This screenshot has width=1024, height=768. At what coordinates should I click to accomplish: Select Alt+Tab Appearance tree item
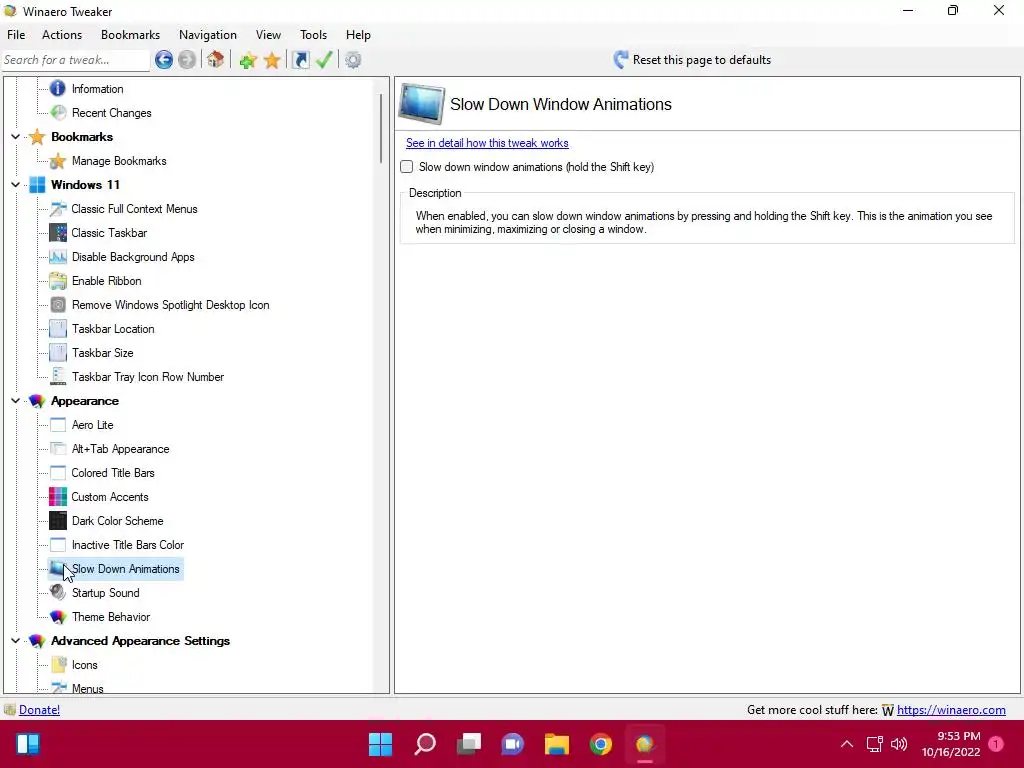pyautogui.click(x=120, y=449)
